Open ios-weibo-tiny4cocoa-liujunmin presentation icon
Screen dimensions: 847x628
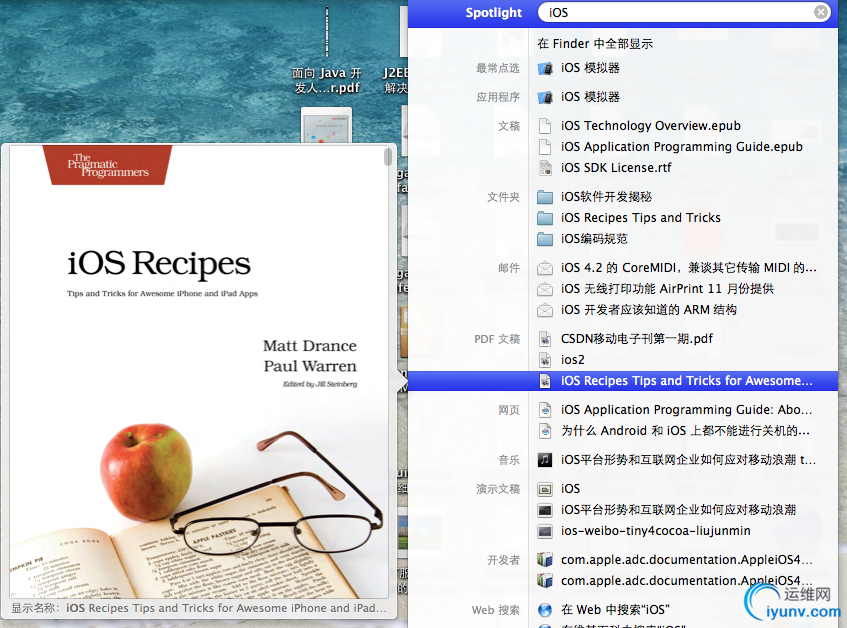tap(545, 531)
